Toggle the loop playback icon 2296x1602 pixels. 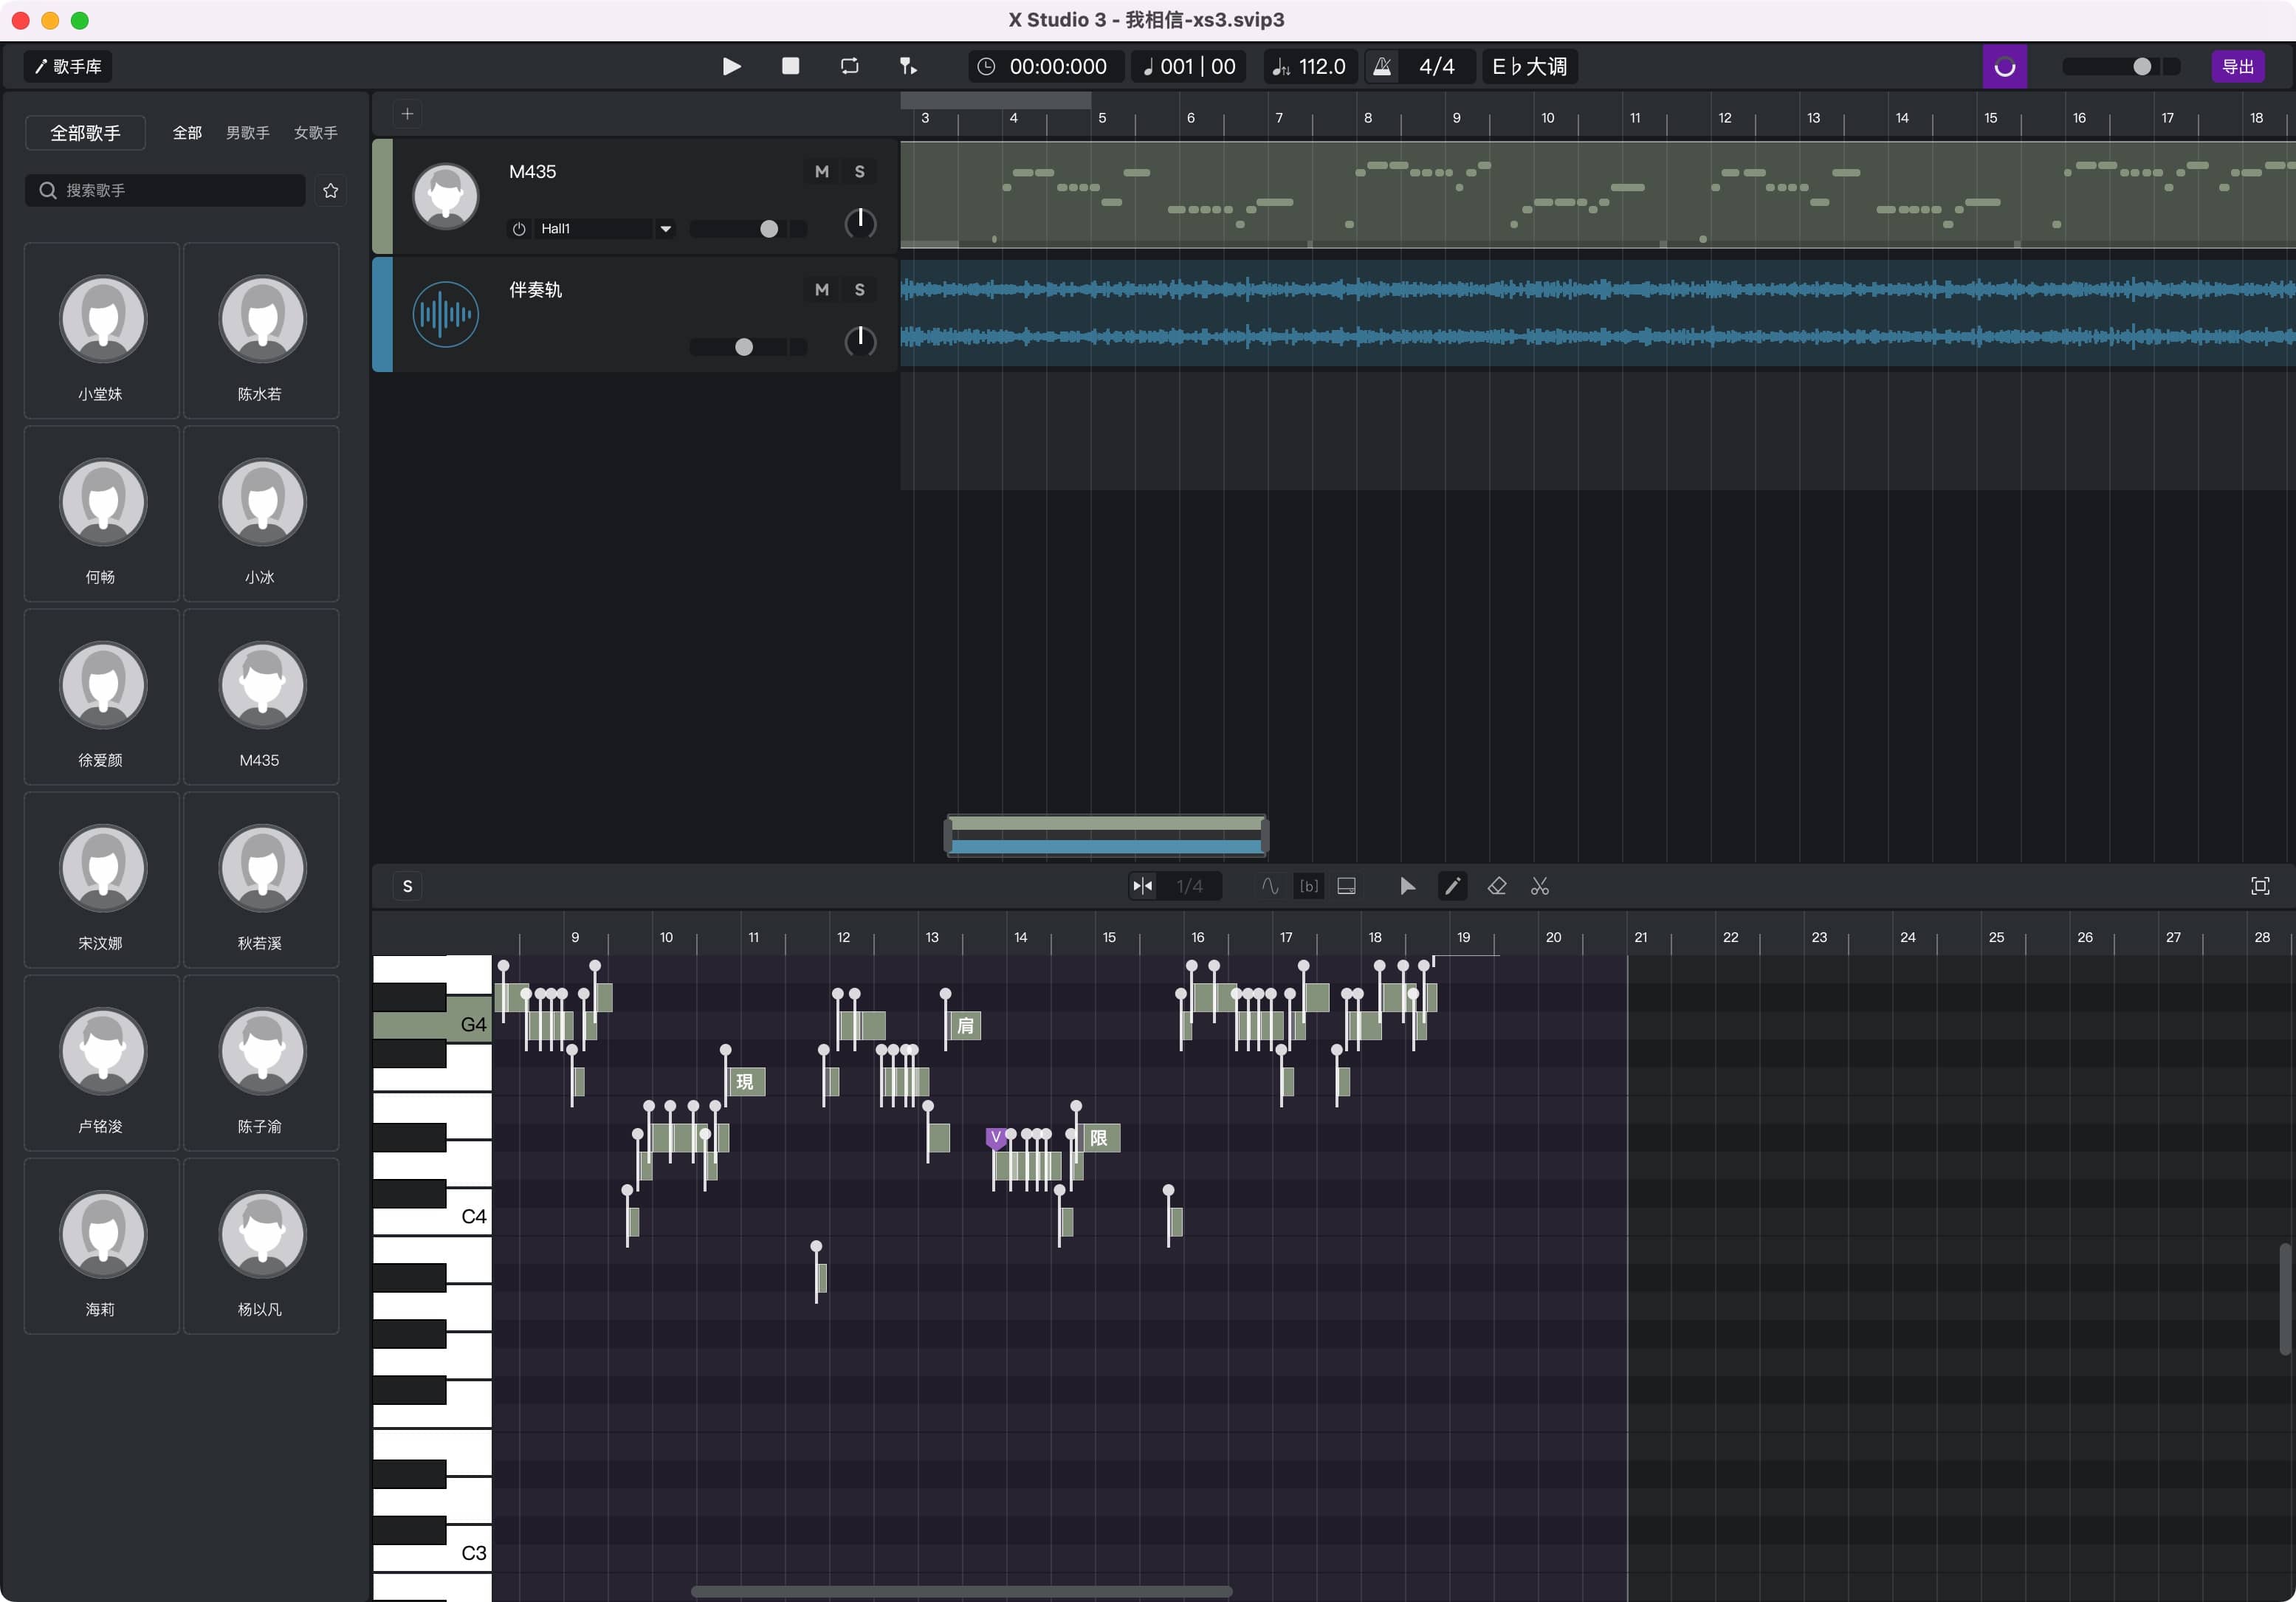pyautogui.click(x=849, y=66)
